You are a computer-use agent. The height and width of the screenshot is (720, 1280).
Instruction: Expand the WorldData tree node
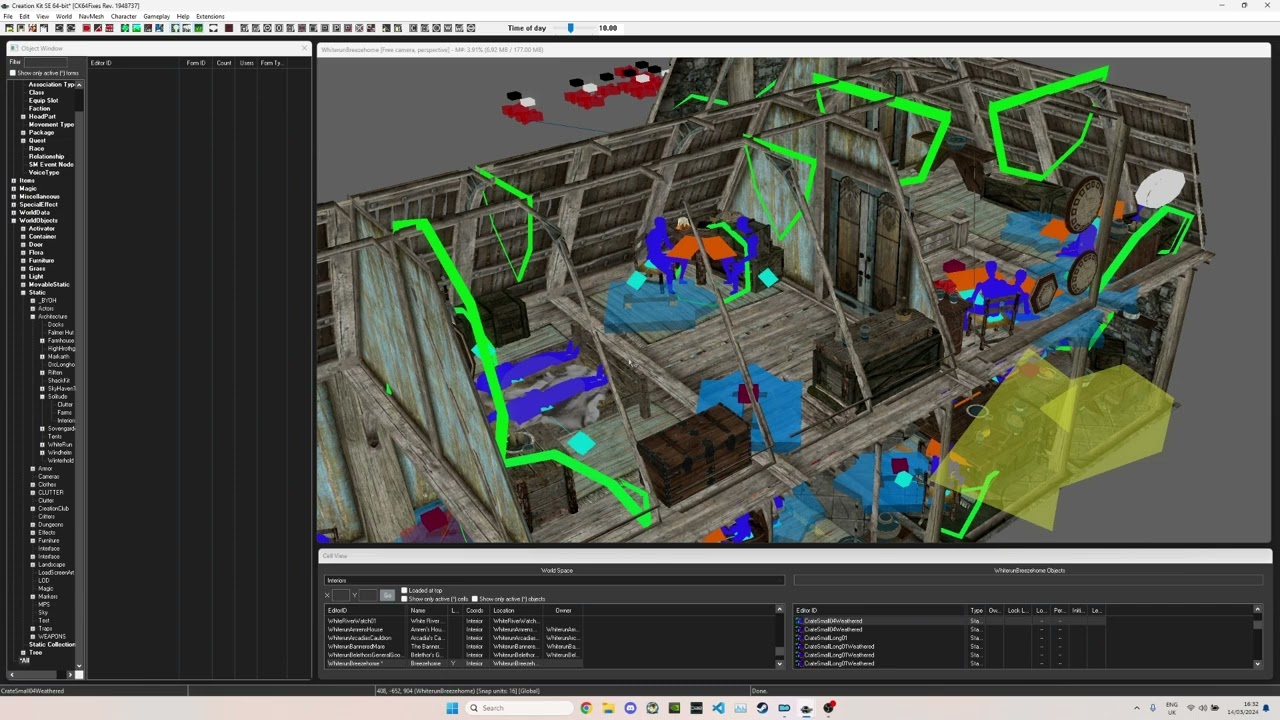14,213
